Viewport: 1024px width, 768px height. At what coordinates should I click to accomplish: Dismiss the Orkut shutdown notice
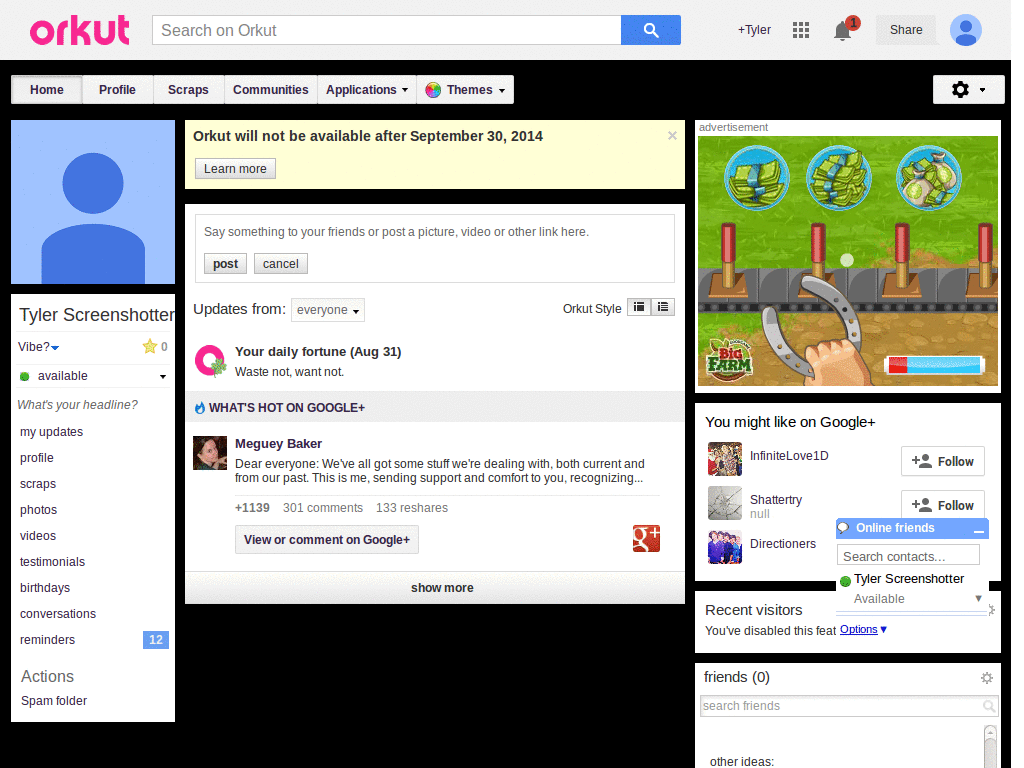[x=672, y=135]
